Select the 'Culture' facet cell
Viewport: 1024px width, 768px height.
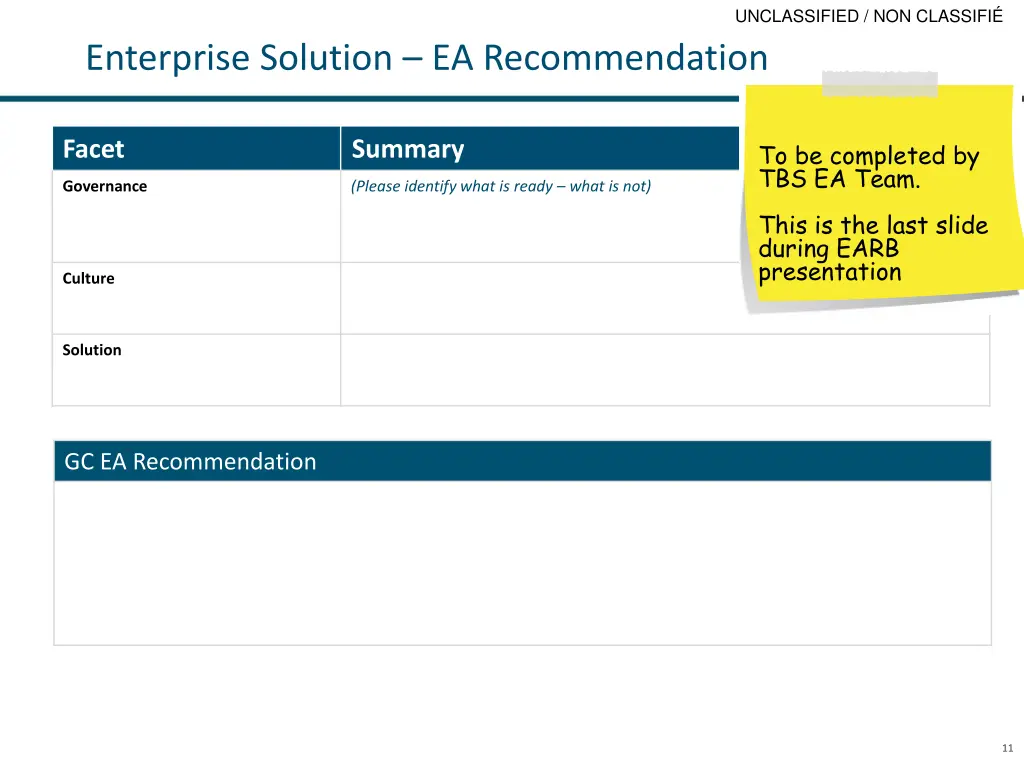pos(196,298)
